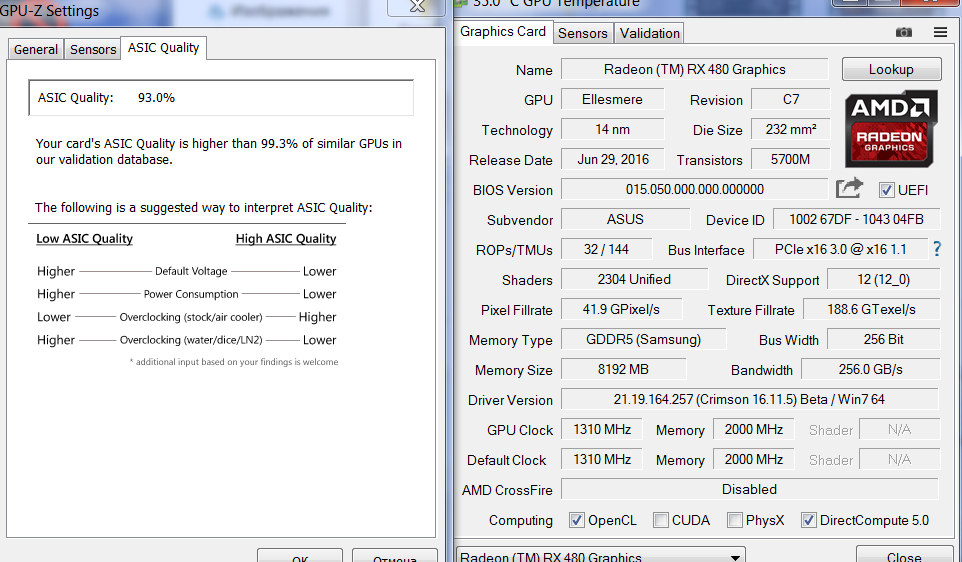The width and height of the screenshot is (962, 562).
Task: Click the AMD CrossFire value Disabled
Action: pos(749,489)
